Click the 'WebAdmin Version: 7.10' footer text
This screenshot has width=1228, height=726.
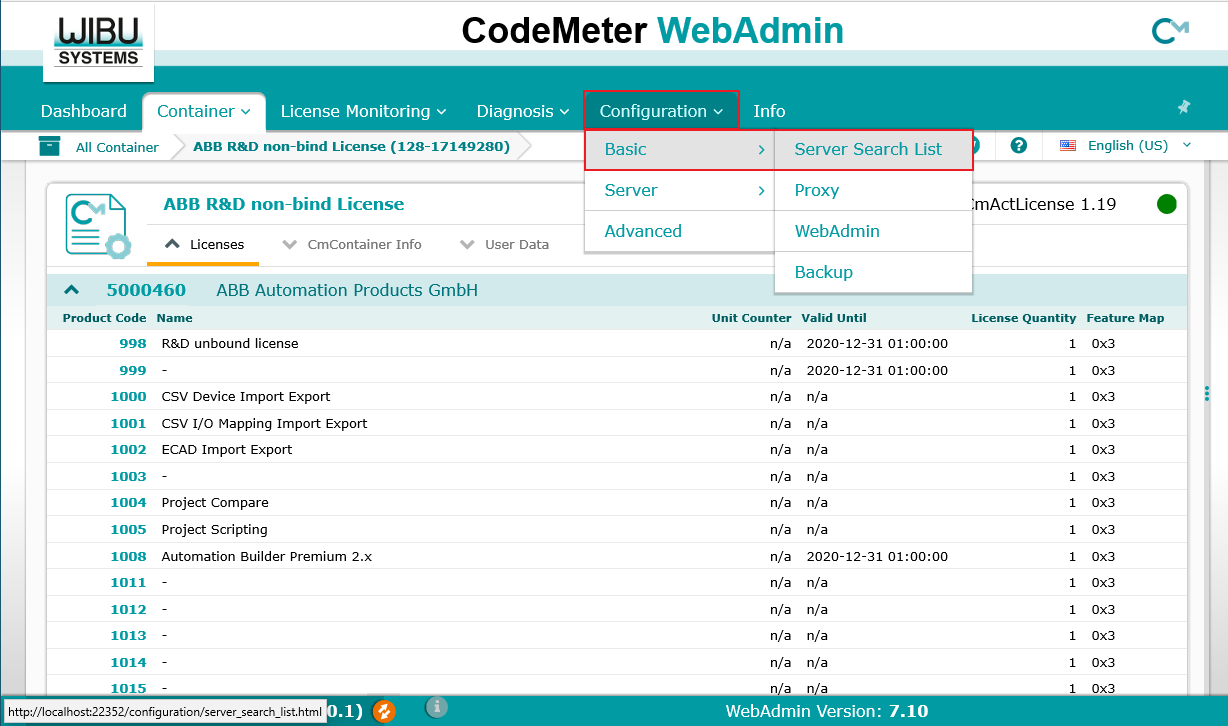(827, 711)
